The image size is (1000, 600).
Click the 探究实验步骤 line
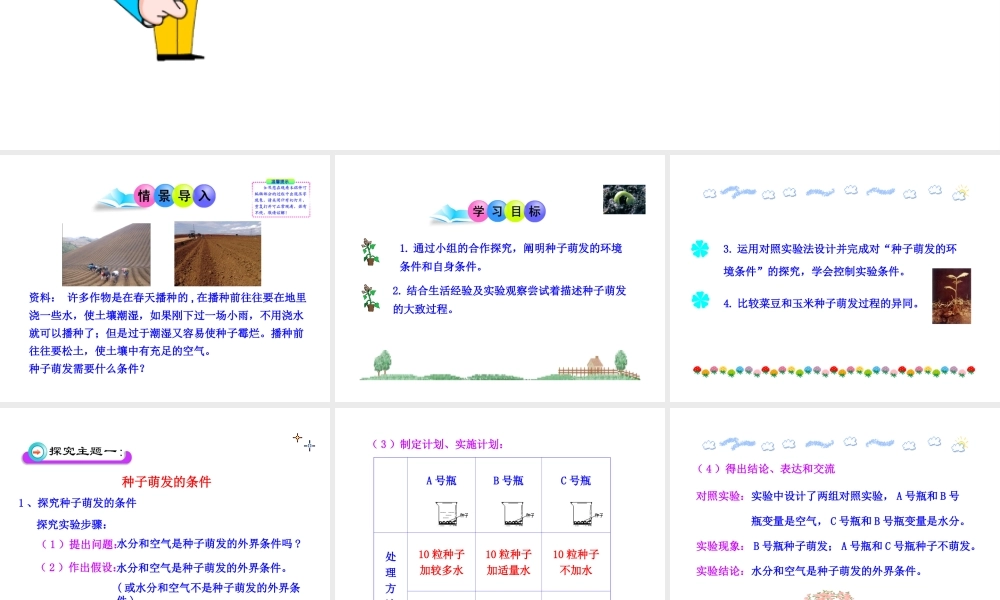72,525
